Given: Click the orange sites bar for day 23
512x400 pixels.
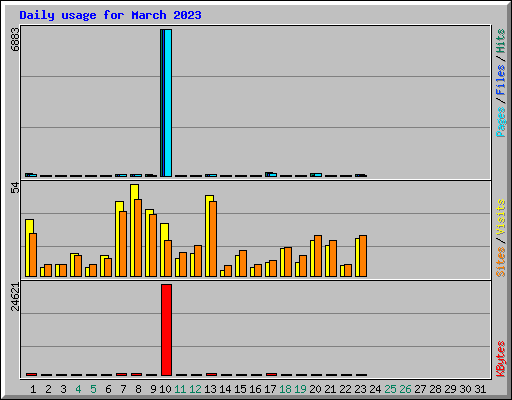Looking at the screenshot, I should pos(363,256).
